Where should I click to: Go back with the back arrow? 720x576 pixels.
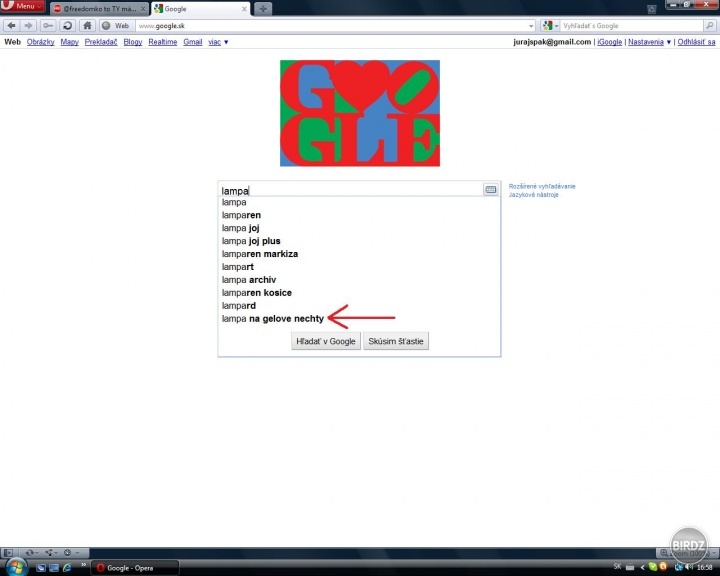click(11, 26)
